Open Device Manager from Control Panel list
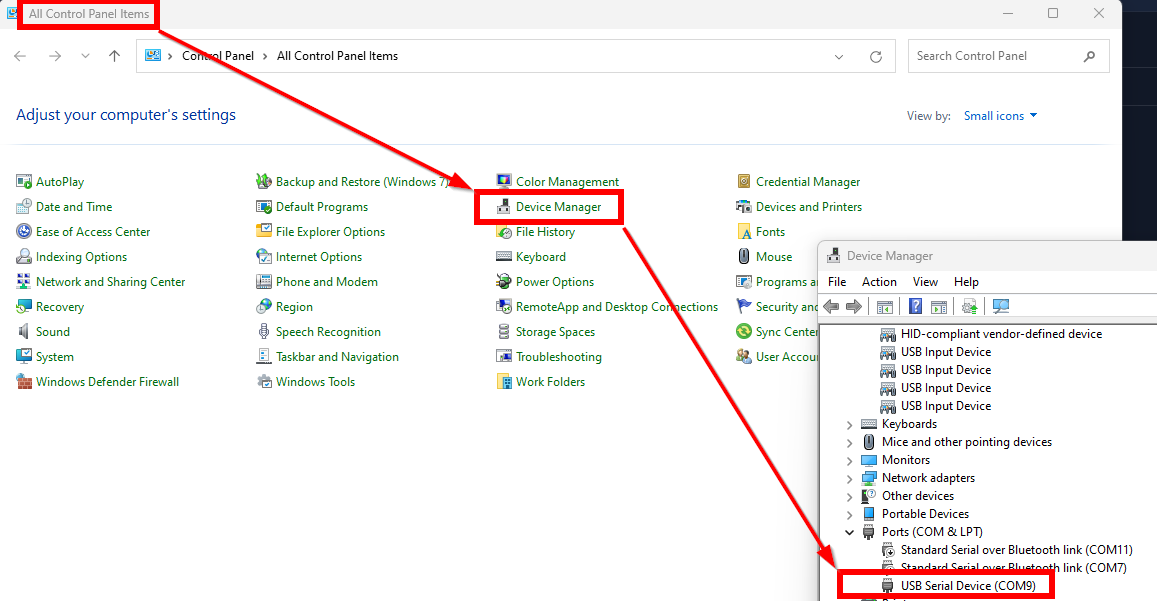The height and width of the screenshot is (601, 1157). pyautogui.click(x=558, y=207)
